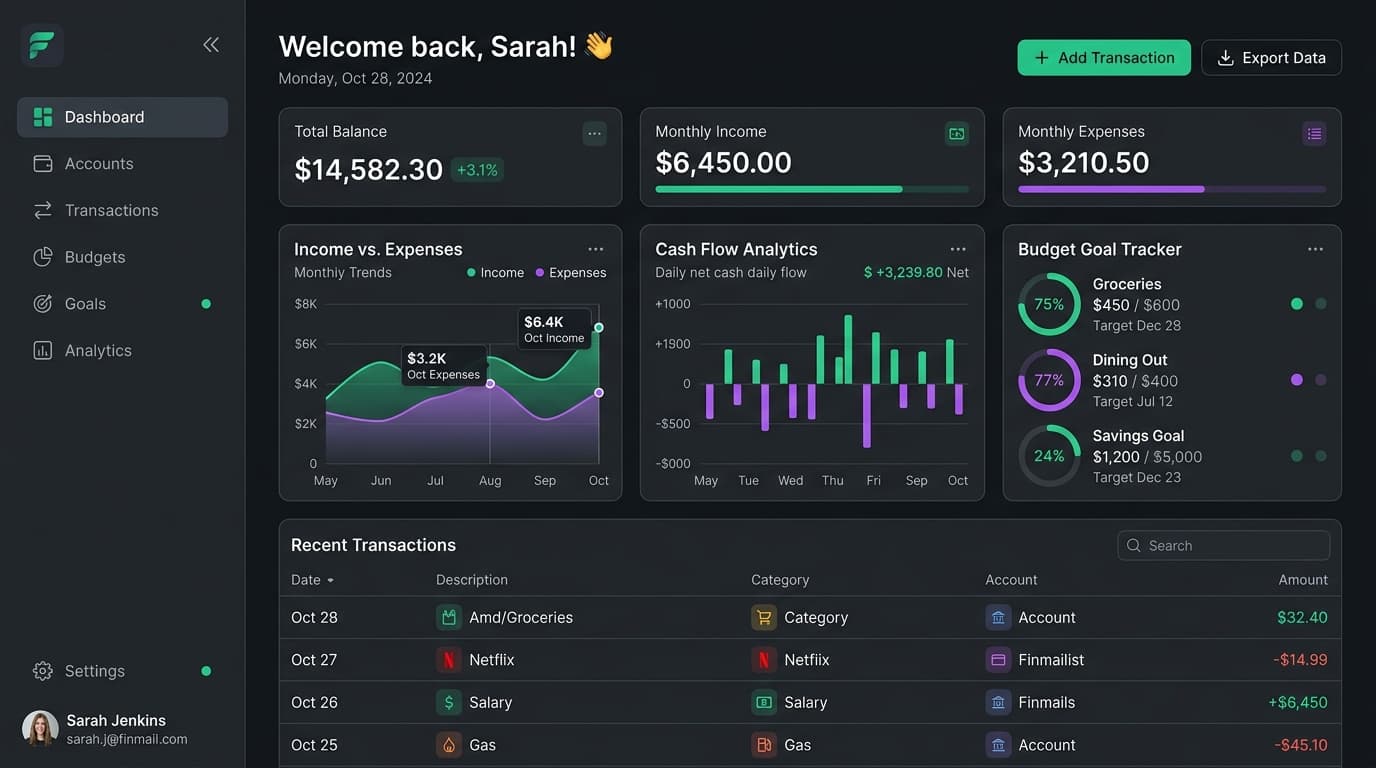The height and width of the screenshot is (768, 1376).
Task: Click Salary dollar icon in Description
Action: pos(449,702)
